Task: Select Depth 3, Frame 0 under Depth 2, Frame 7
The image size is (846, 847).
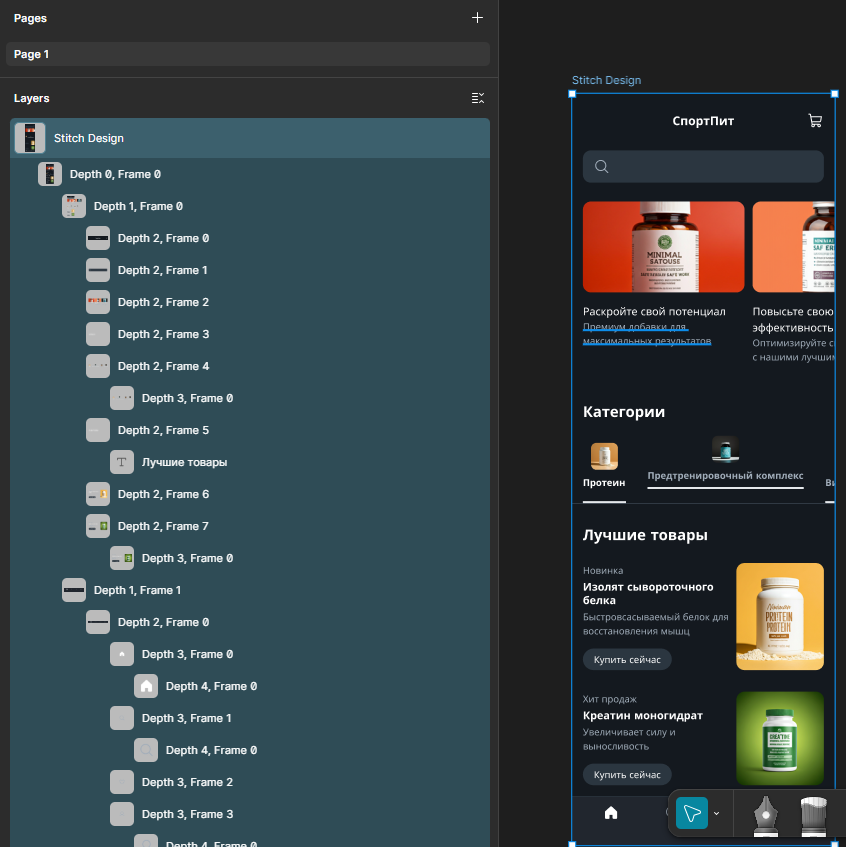Action: click(x=250, y=558)
